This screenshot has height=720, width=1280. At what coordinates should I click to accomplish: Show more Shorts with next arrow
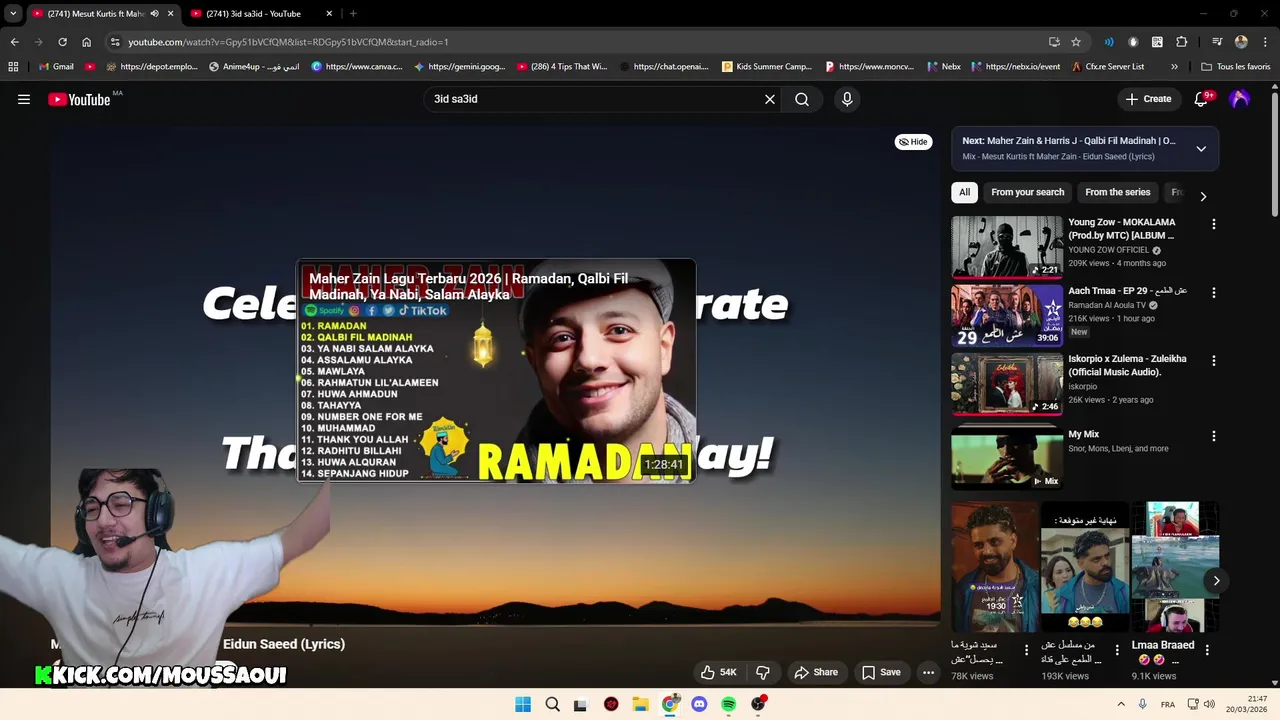coord(1216,580)
